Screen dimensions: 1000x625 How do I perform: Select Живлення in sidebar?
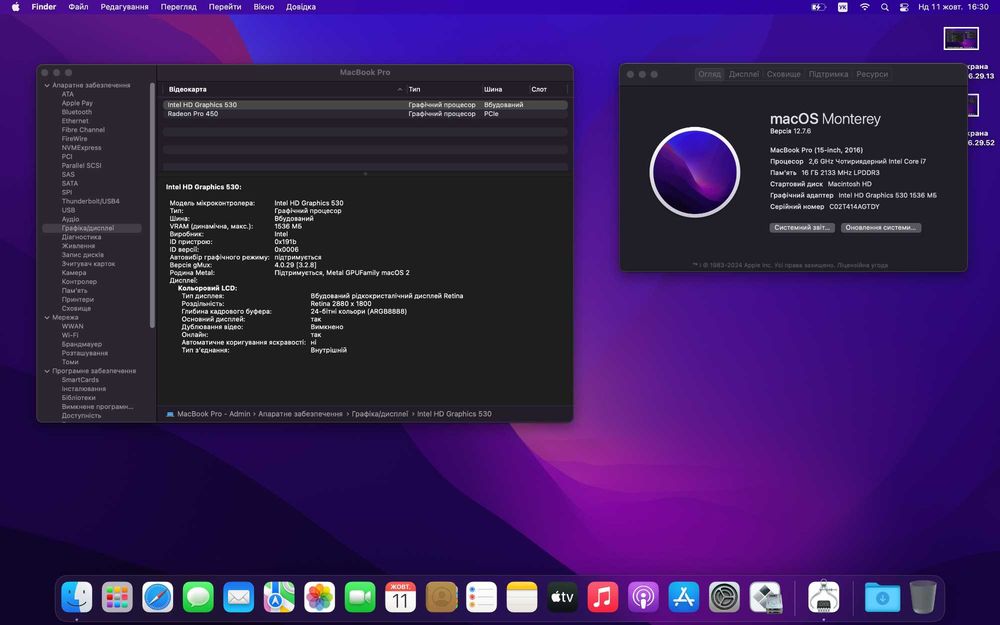[78, 246]
